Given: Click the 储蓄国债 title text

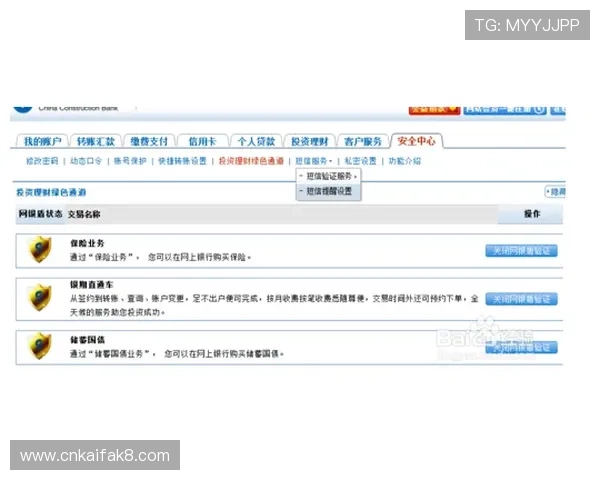Looking at the screenshot, I should (x=87, y=340).
